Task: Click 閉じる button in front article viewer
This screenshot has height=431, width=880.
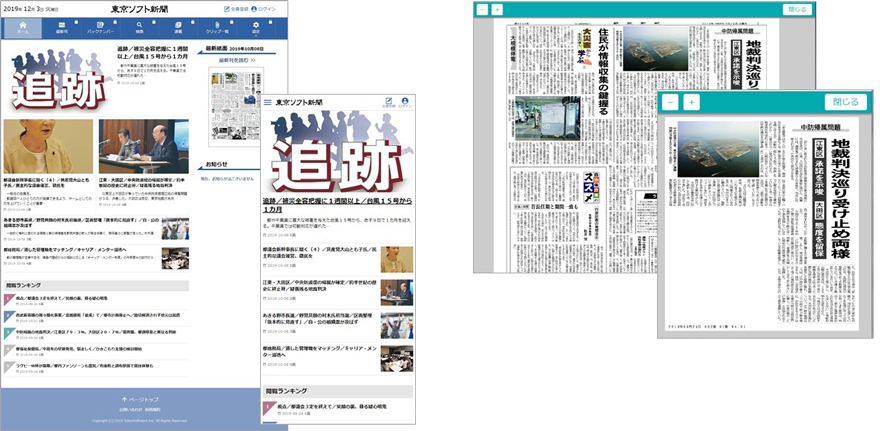Action: [846, 102]
